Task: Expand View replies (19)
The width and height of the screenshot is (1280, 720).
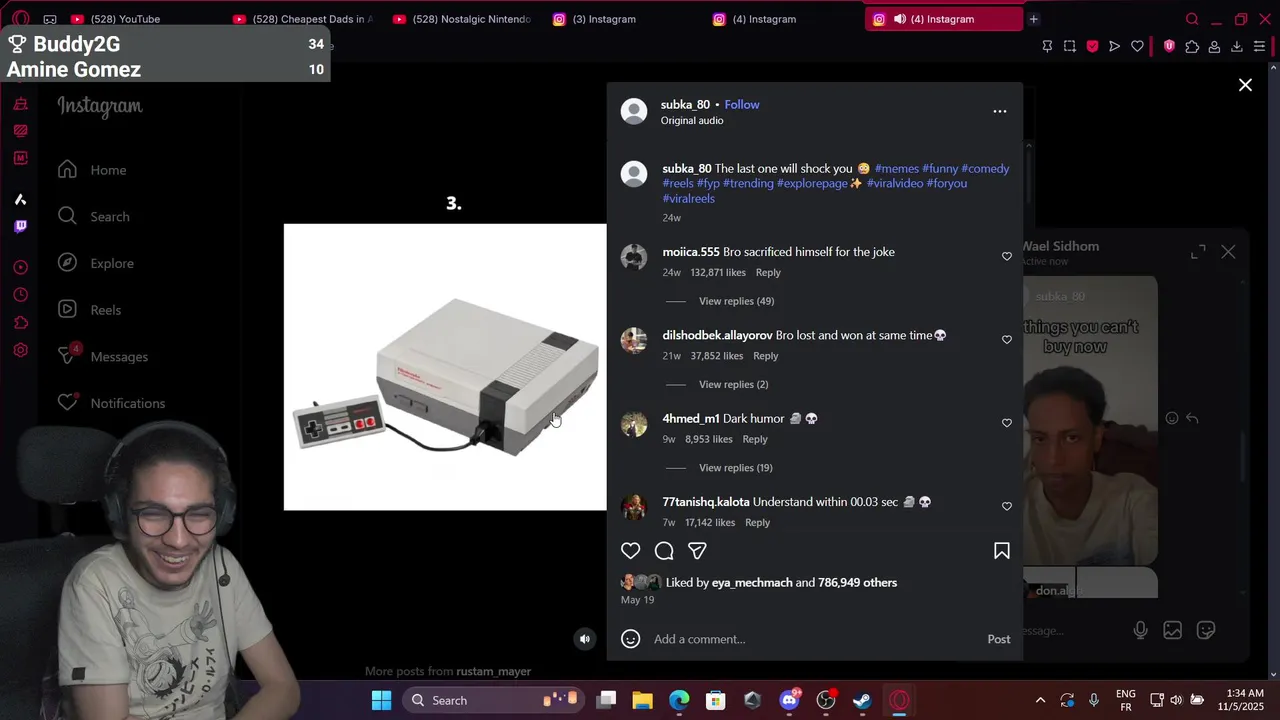Action: click(x=735, y=467)
